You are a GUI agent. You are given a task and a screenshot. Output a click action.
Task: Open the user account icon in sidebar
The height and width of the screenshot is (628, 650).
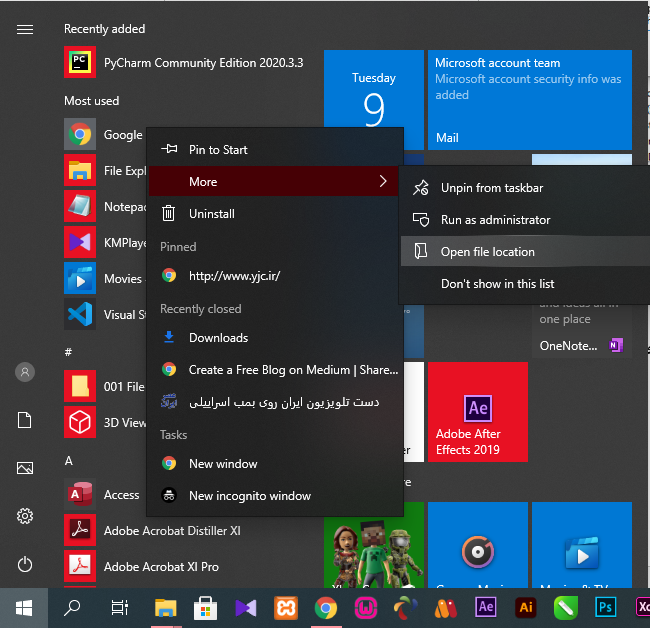pyautogui.click(x=25, y=372)
